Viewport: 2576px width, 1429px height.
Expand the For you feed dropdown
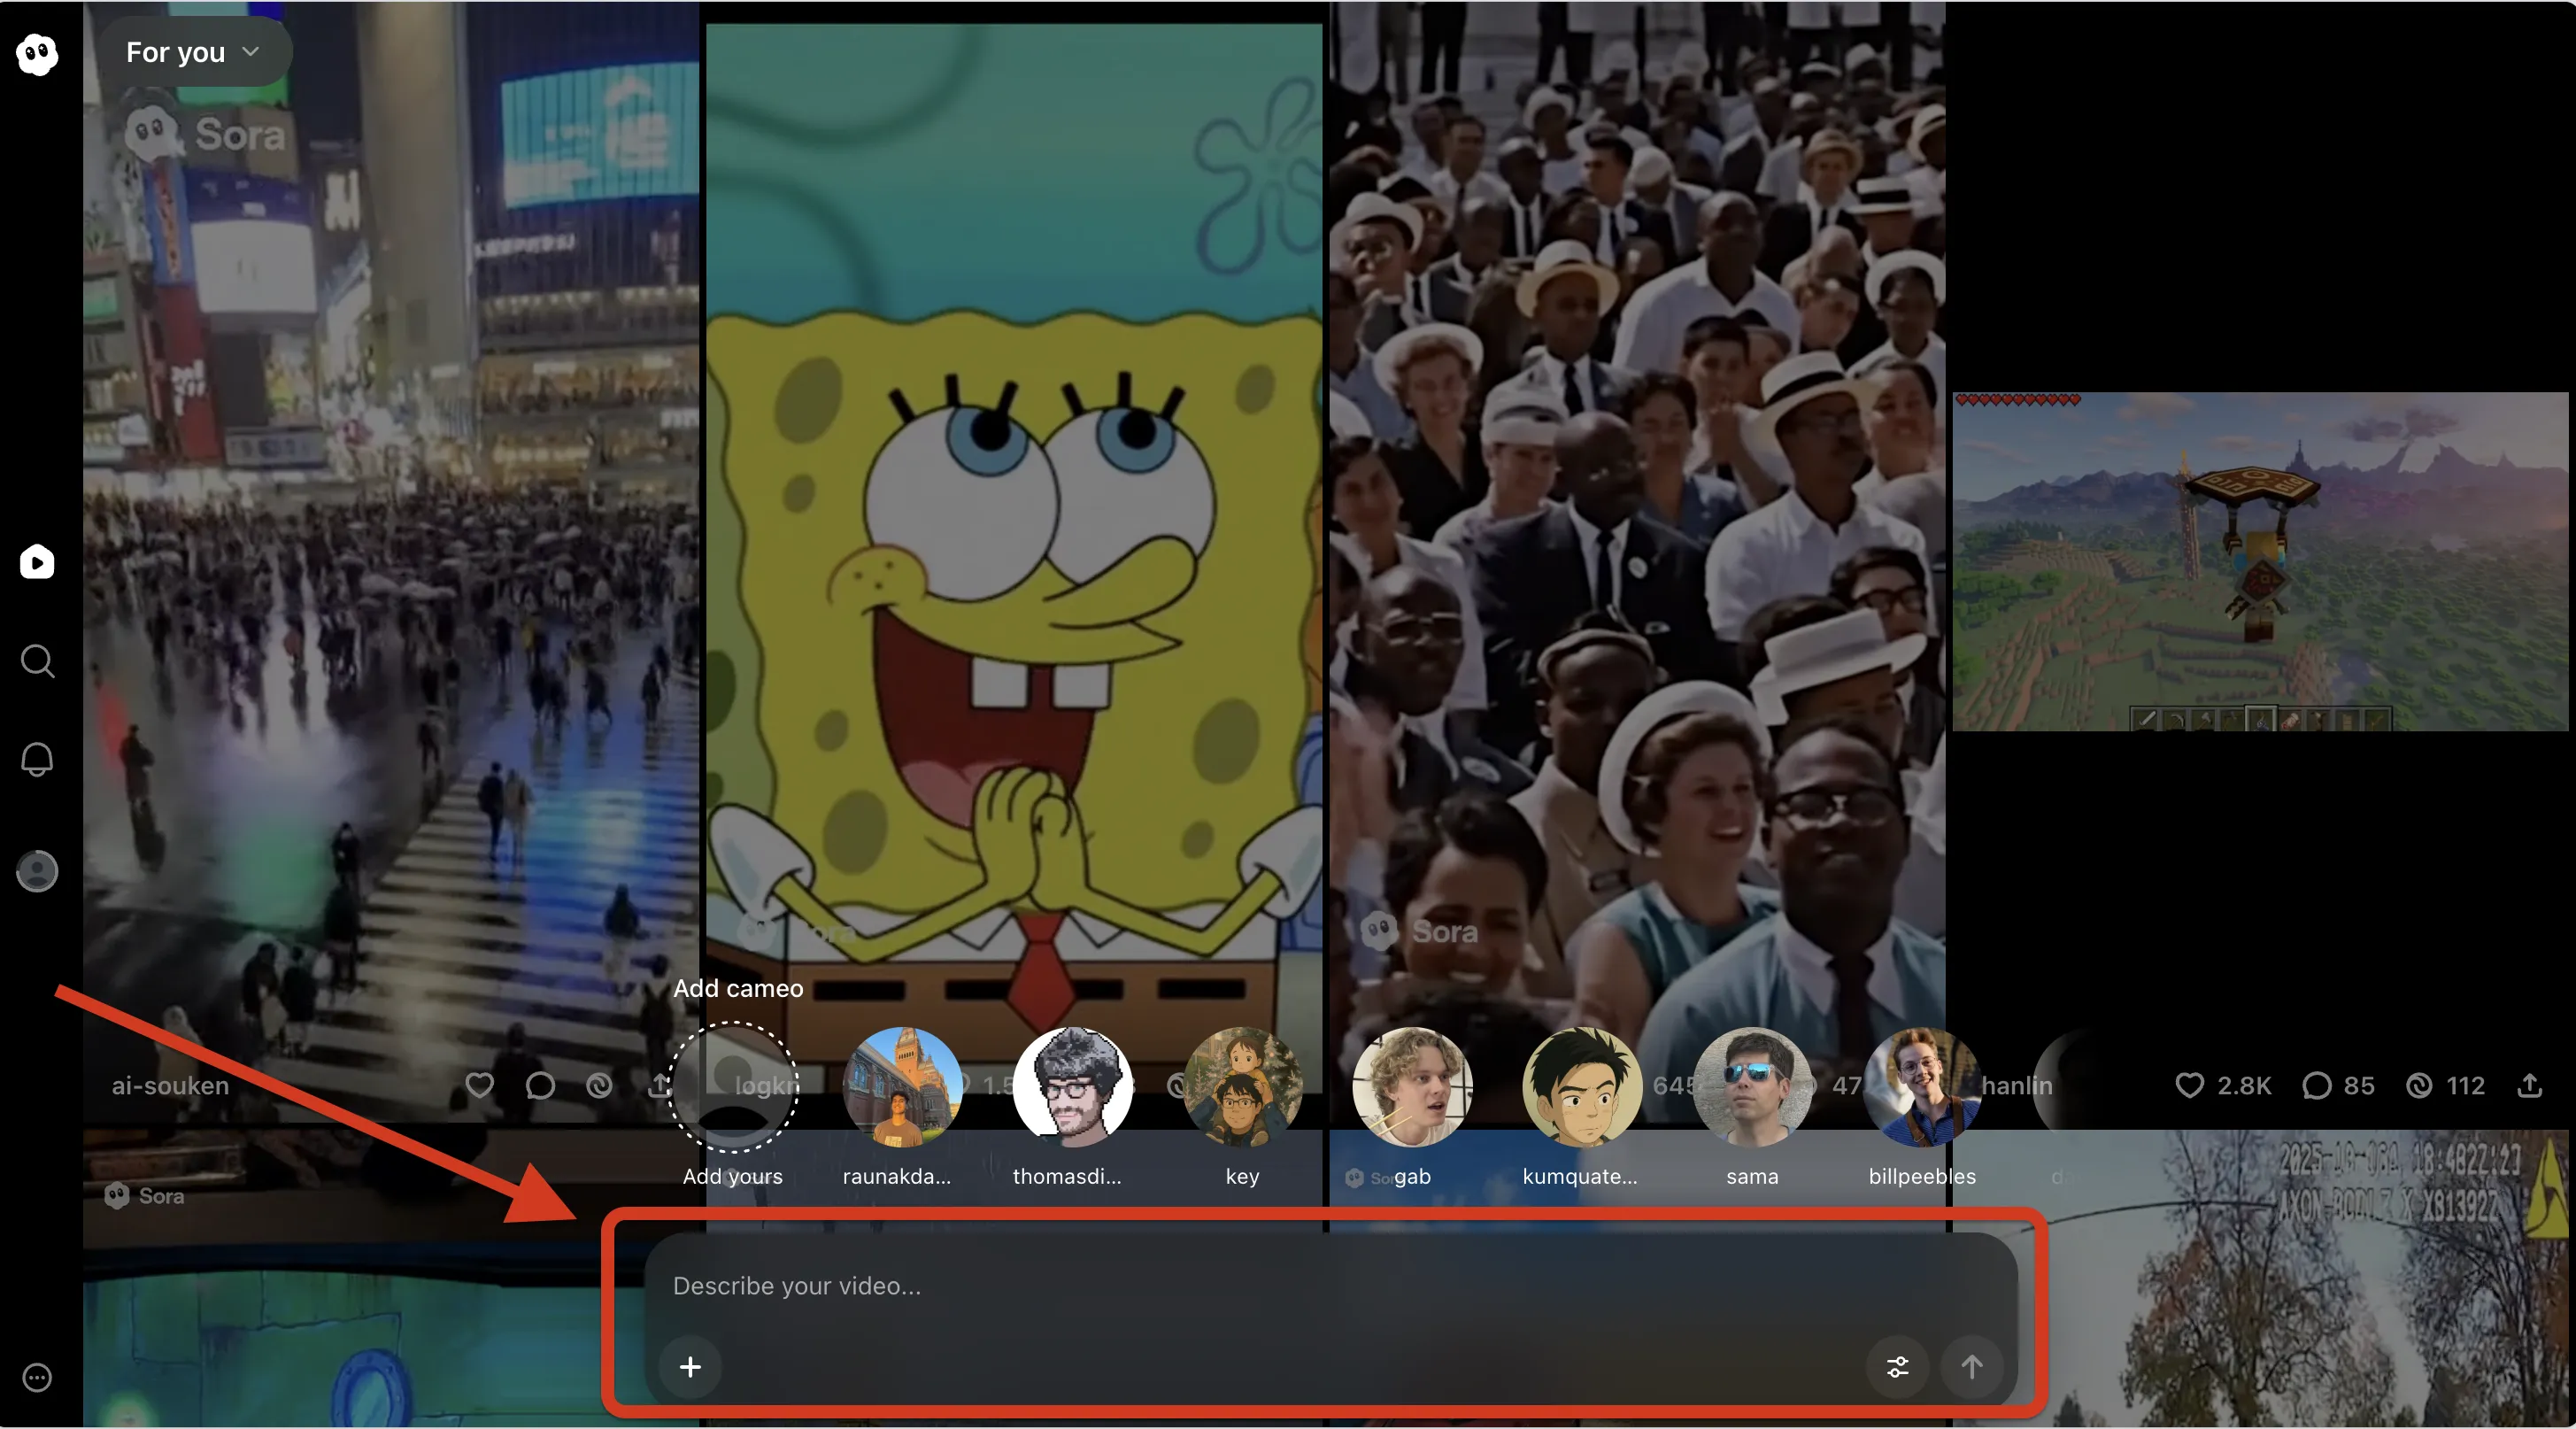pyautogui.click(x=194, y=52)
